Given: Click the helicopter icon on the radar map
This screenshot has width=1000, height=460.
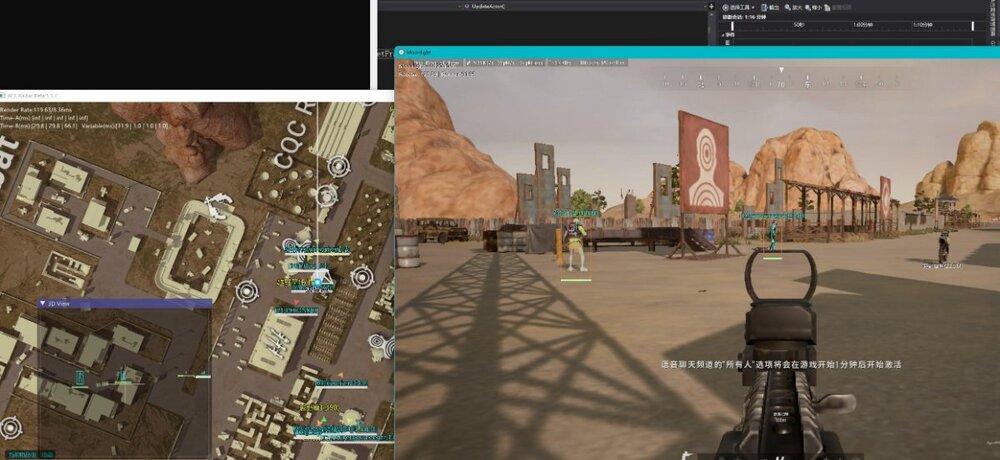Looking at the screenshot, I should coord(217,207).
